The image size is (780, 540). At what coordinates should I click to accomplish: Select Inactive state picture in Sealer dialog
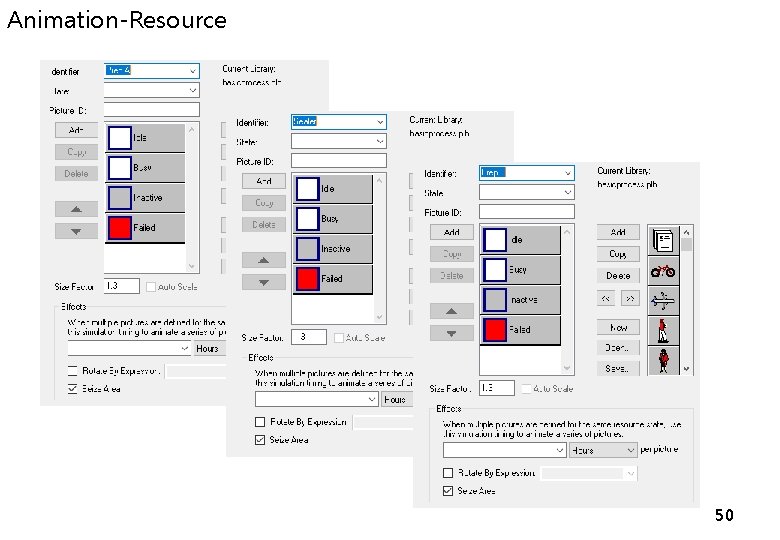333,249
